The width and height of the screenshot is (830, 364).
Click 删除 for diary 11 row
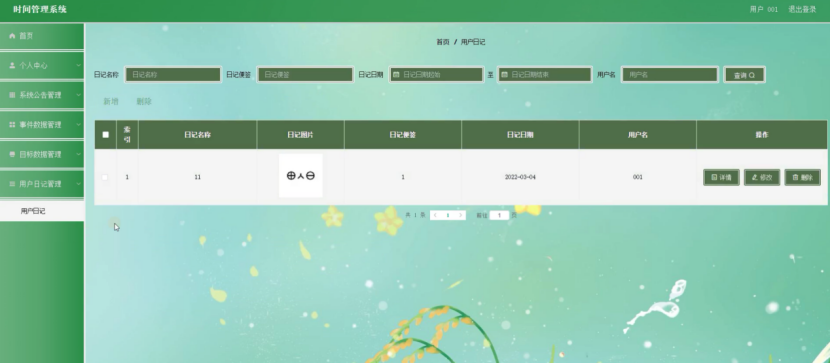tap(802, 178)
